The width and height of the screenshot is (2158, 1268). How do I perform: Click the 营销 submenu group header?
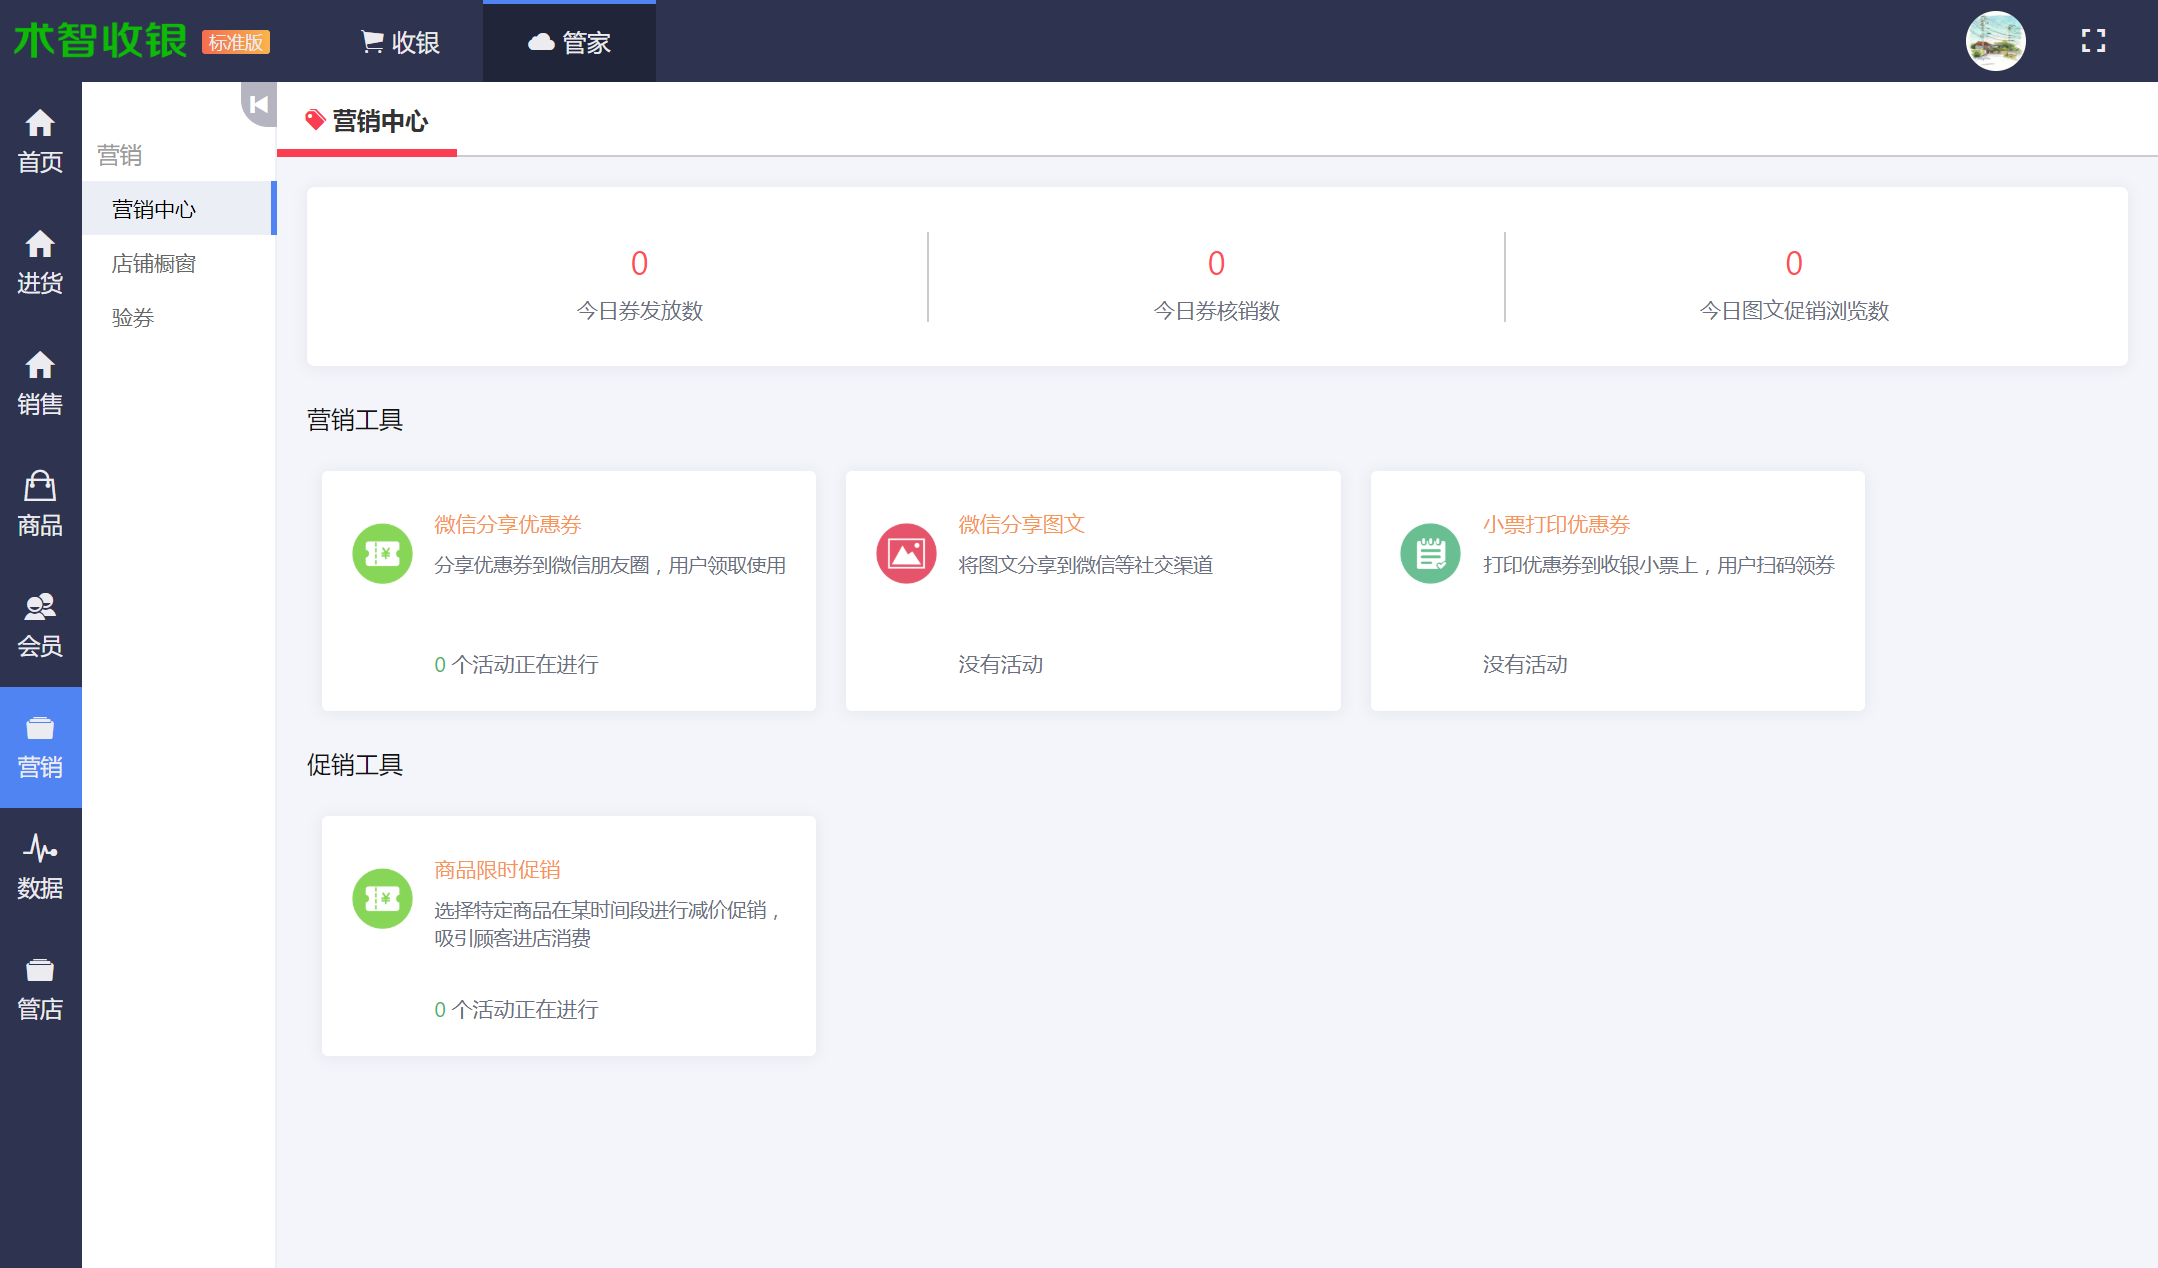click(x=120, y=155)
